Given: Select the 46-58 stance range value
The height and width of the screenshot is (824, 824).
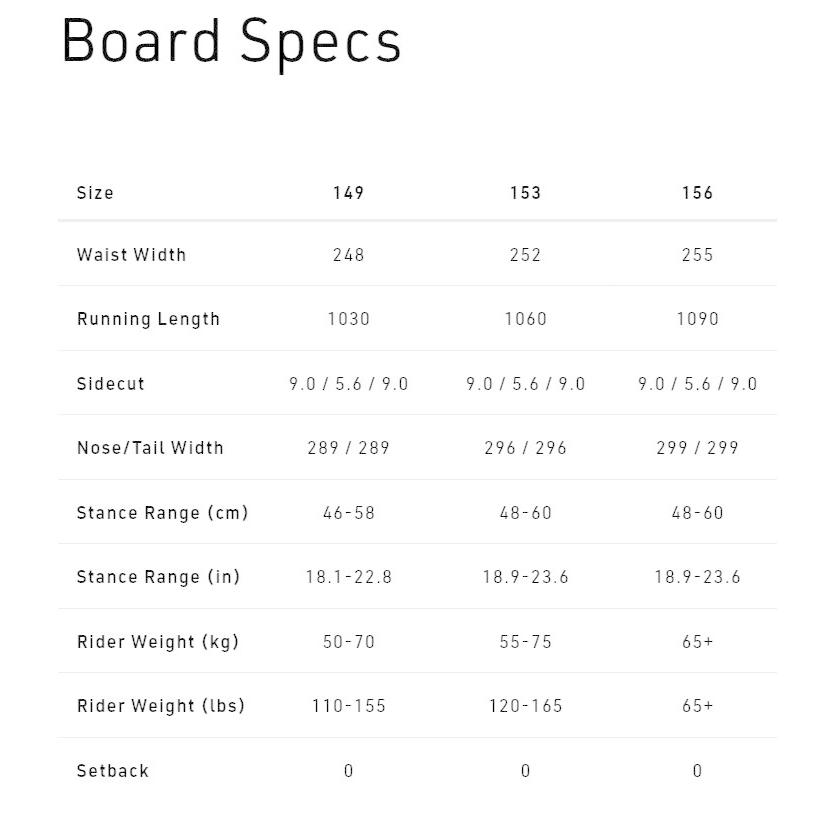Looking at the screenshot, I should click(348, 513).
